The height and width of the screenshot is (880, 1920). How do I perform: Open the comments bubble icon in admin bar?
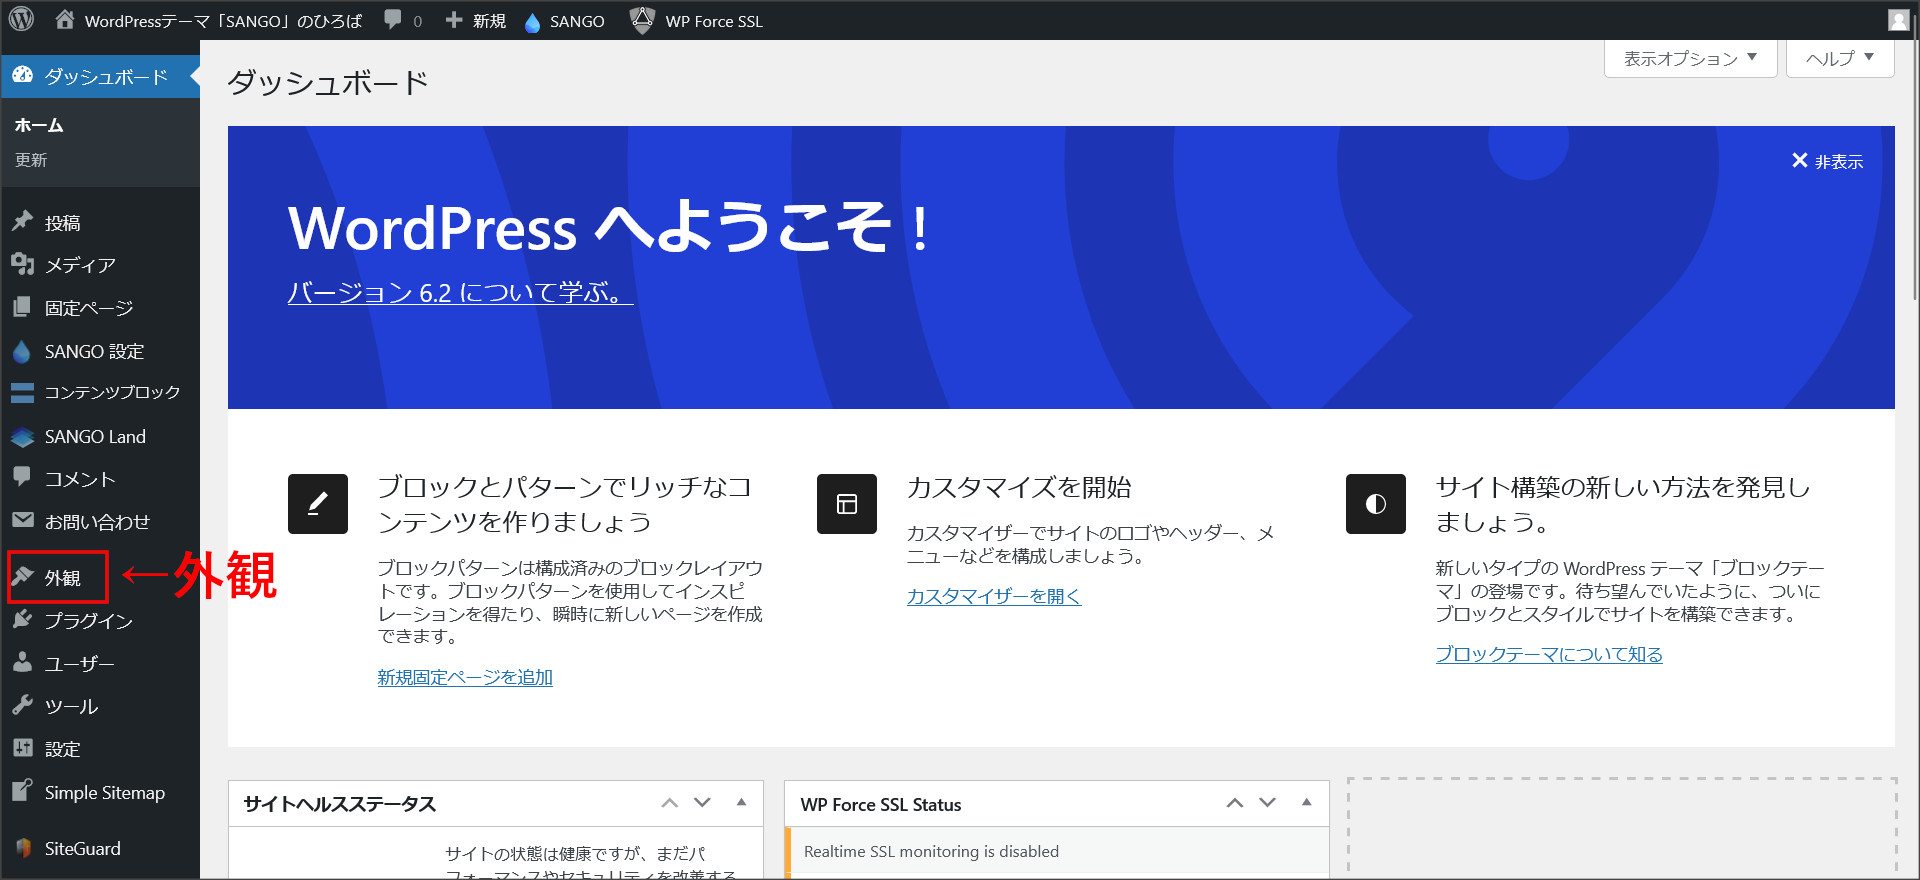tap(393, 21)
